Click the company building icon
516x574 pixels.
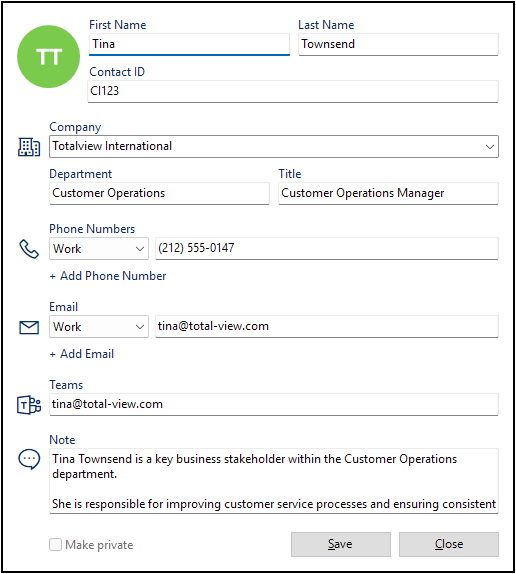(x=29, y=147)
